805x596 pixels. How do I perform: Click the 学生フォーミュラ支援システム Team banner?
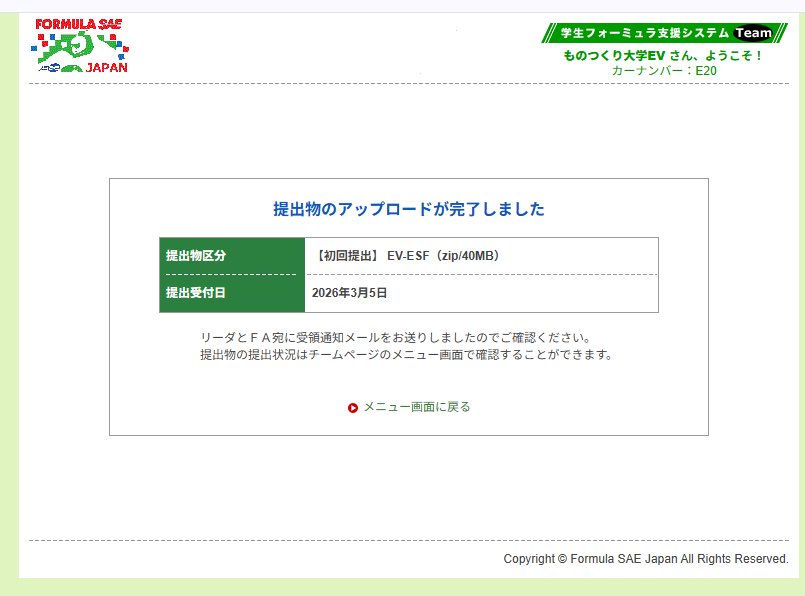pos(664,33)
